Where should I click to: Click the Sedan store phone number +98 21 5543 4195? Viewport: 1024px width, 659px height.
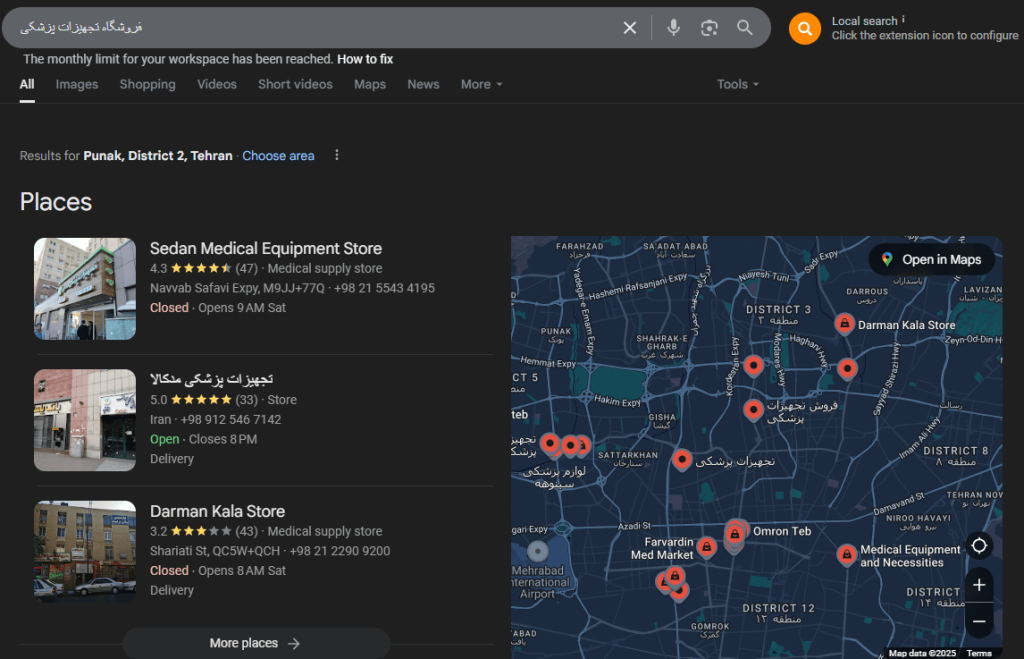click(384, 288)
